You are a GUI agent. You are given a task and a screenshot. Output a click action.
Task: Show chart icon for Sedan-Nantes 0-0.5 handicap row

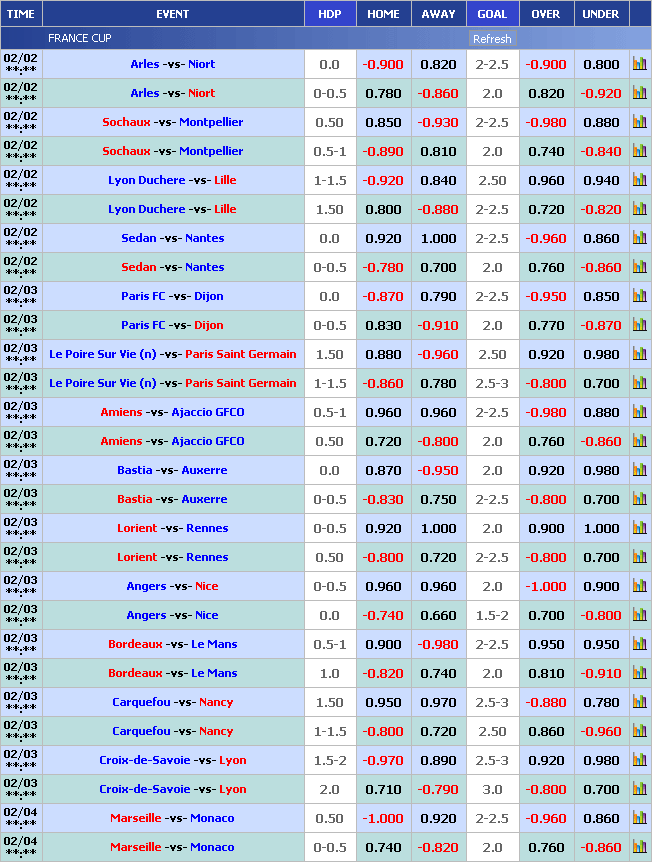pyautogui.click(x=639, y=267)
